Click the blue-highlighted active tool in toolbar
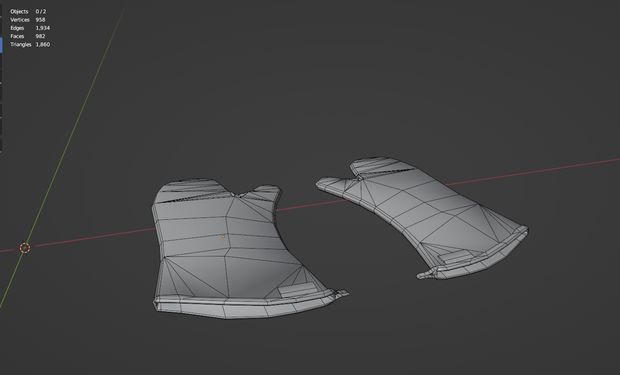The height and width of the screenshot is (375, 620). pos(1,45)
